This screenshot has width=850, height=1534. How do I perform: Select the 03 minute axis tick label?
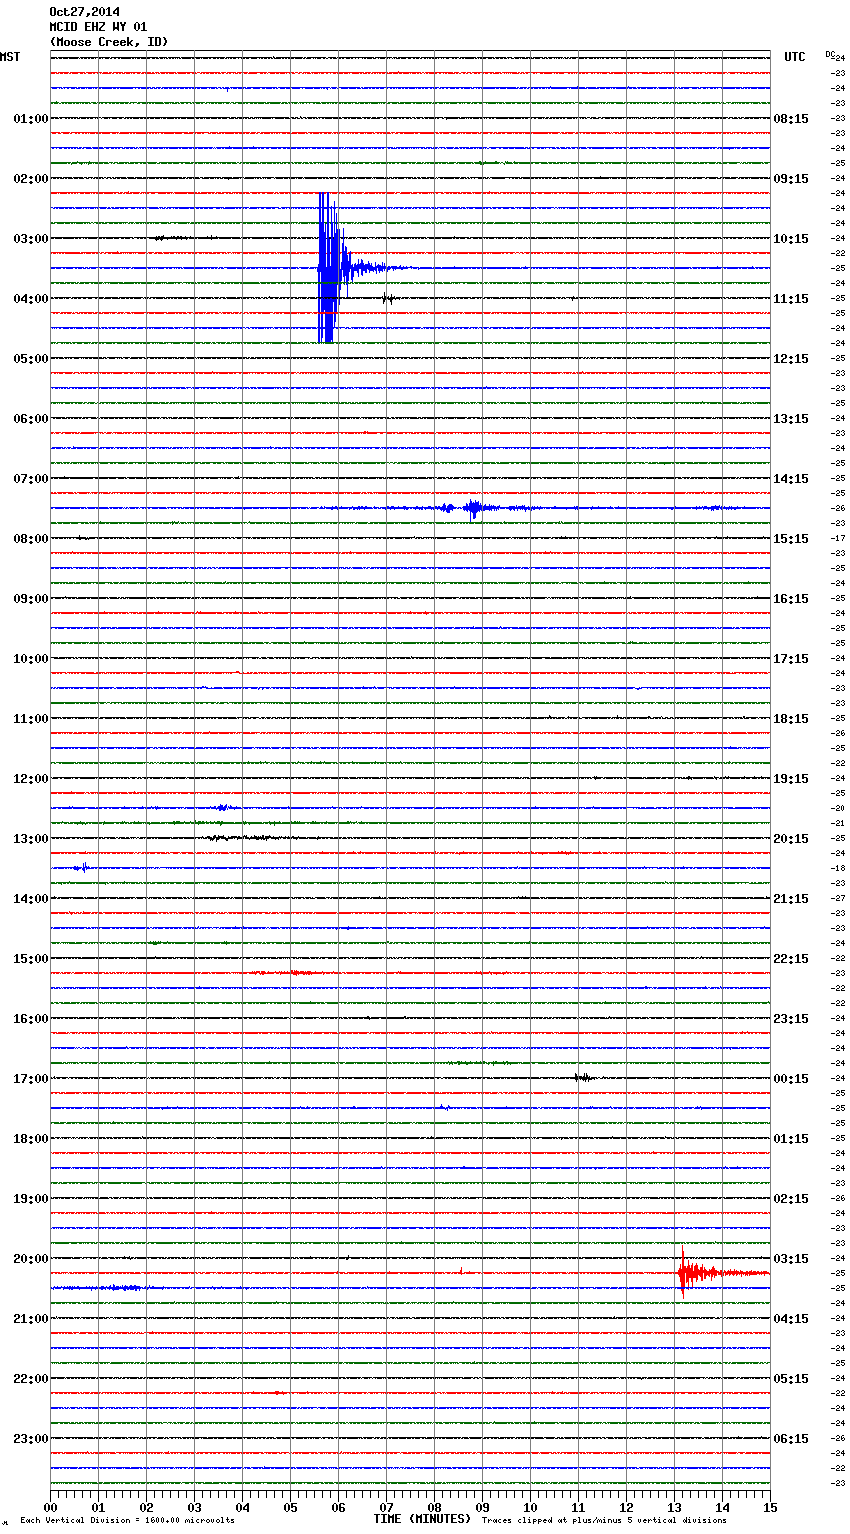click(x=194, y=1507)
